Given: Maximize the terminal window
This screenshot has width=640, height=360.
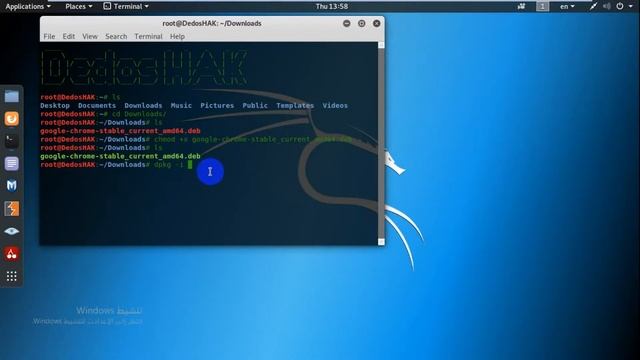Looking at the screenshot, I should (x=362, y=24).
